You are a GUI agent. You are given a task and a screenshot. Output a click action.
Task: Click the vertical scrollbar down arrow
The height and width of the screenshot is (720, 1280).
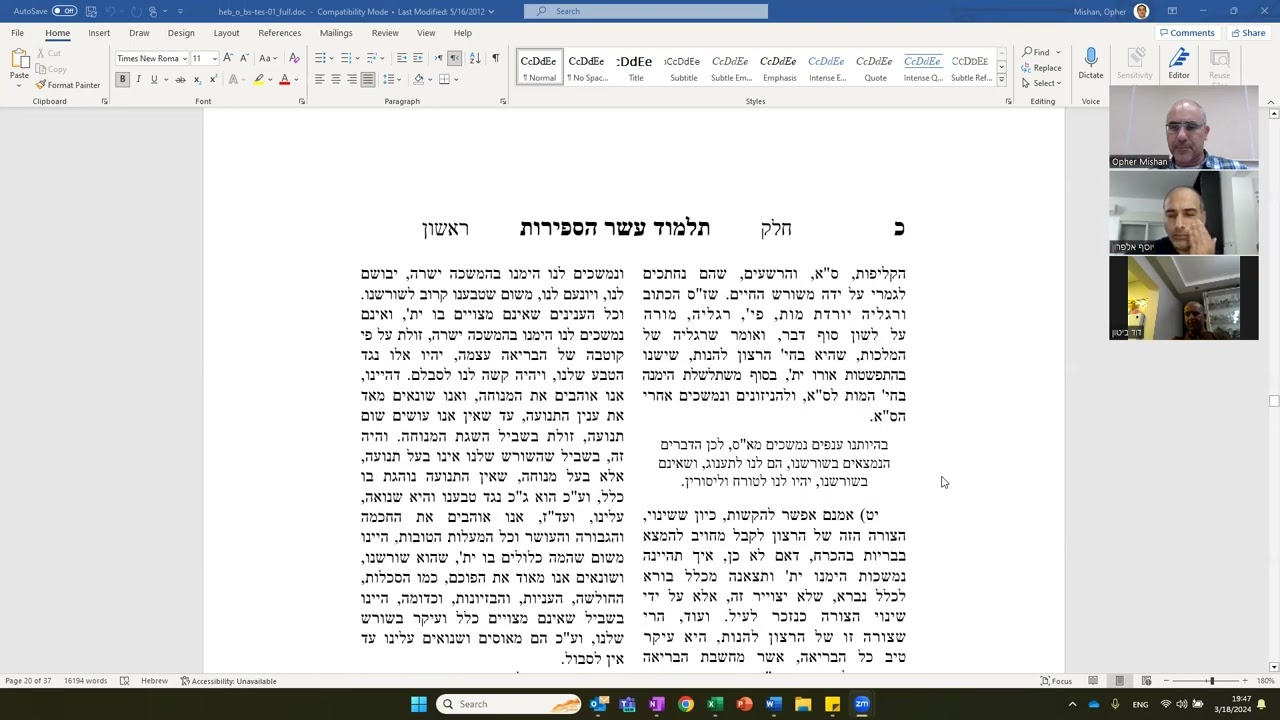point(1272,667)
